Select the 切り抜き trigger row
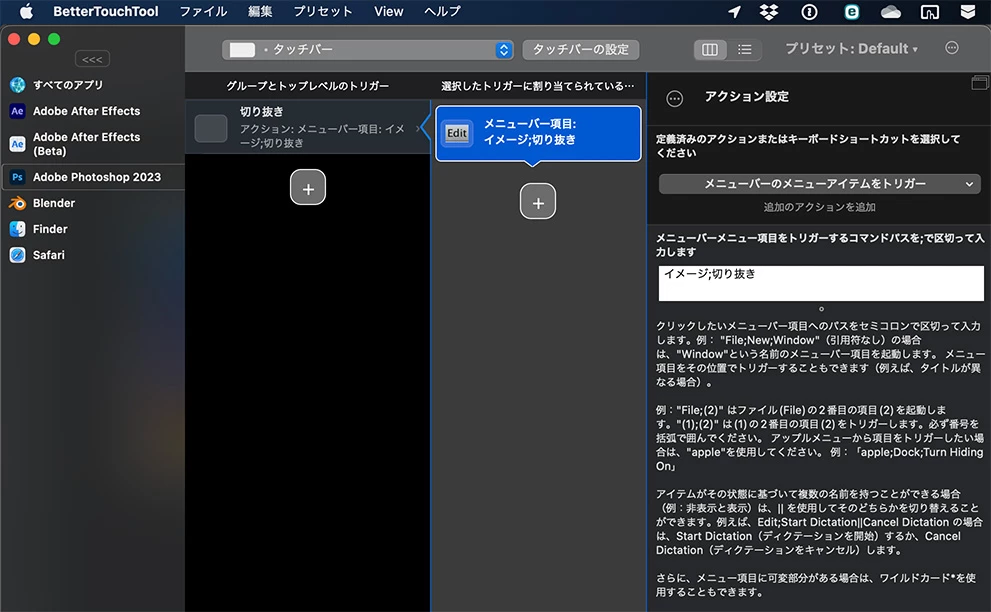The height and width of the screenshot is (612, 991). 308,127
